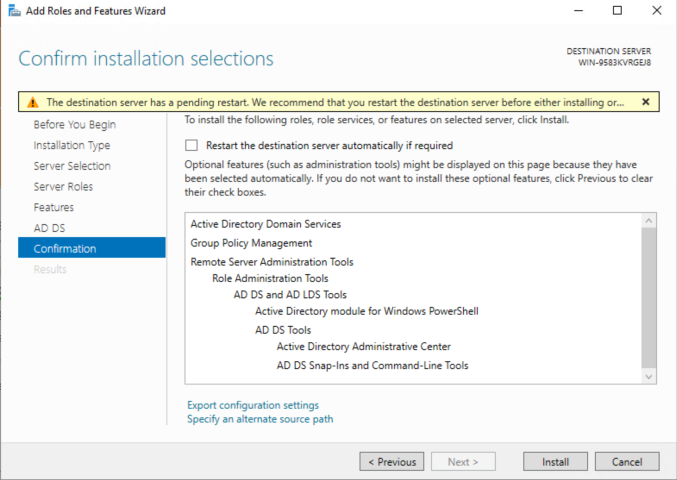
Task: Open Export configuration settings link
Action: point(253,405)
